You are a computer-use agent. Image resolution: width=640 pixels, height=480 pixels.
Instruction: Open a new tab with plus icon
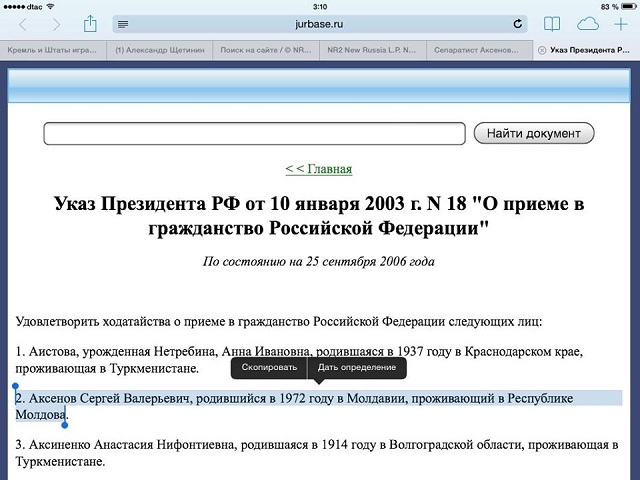[x=620, y=23]
